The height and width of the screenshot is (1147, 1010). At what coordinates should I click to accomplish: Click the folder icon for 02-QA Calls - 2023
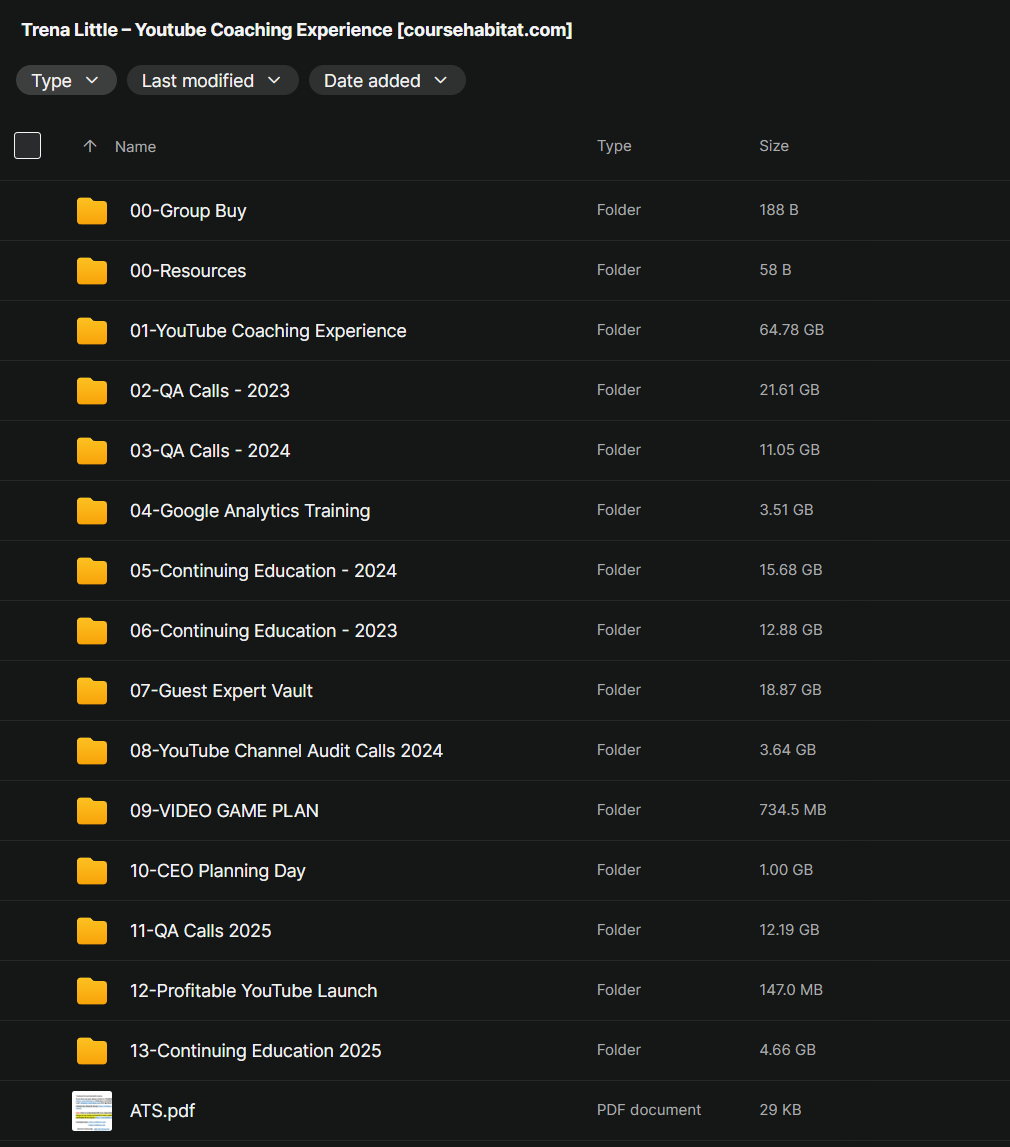[92, 391]
